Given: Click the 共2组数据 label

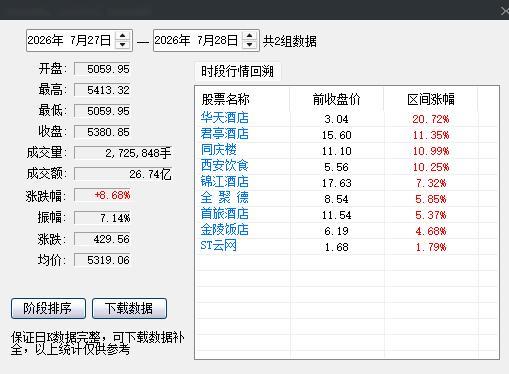Looking at the screenshot, I should [x=290, y=41].
